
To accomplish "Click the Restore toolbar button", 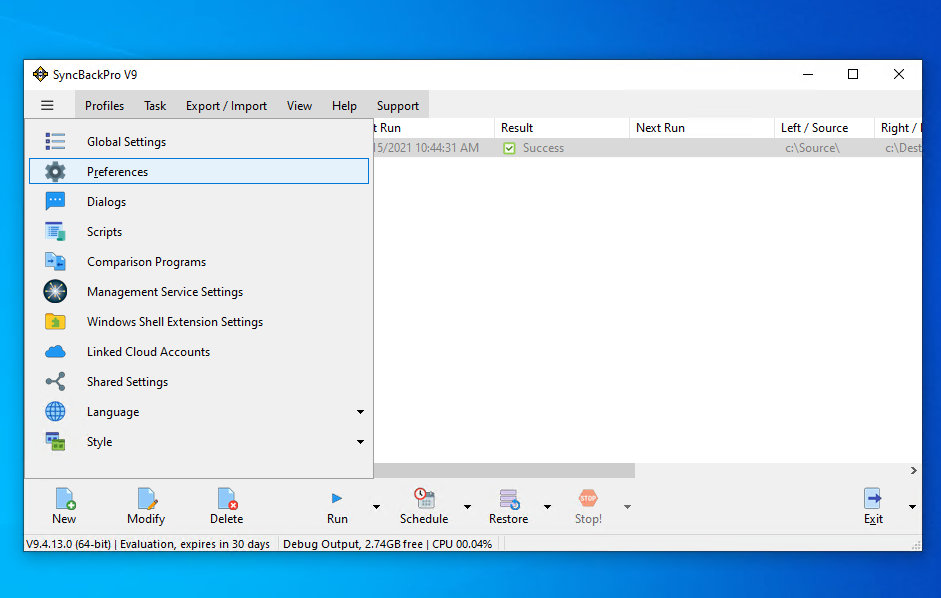I will [x=508, y=507].
